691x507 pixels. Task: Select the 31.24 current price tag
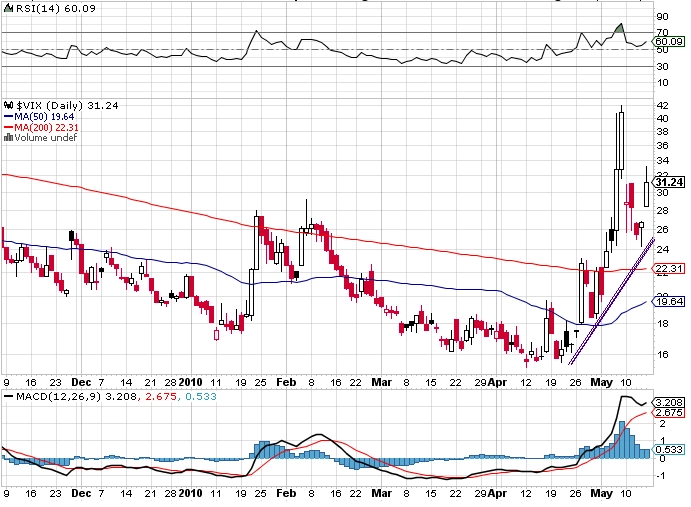[667, 181]
